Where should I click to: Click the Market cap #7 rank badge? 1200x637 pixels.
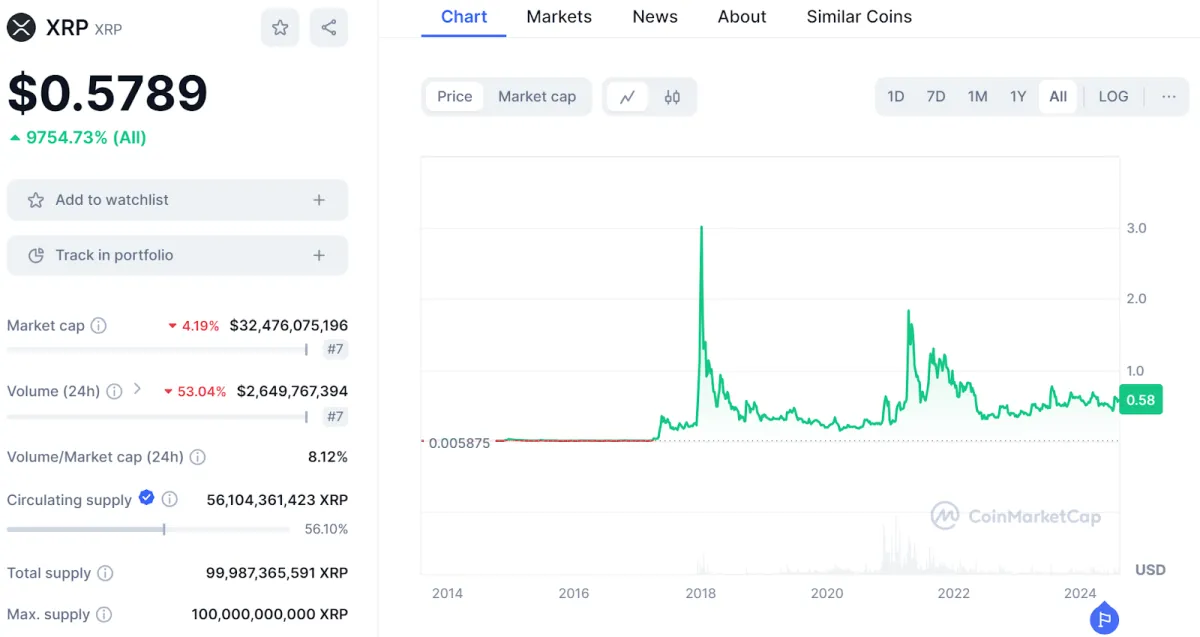[335, 349]
